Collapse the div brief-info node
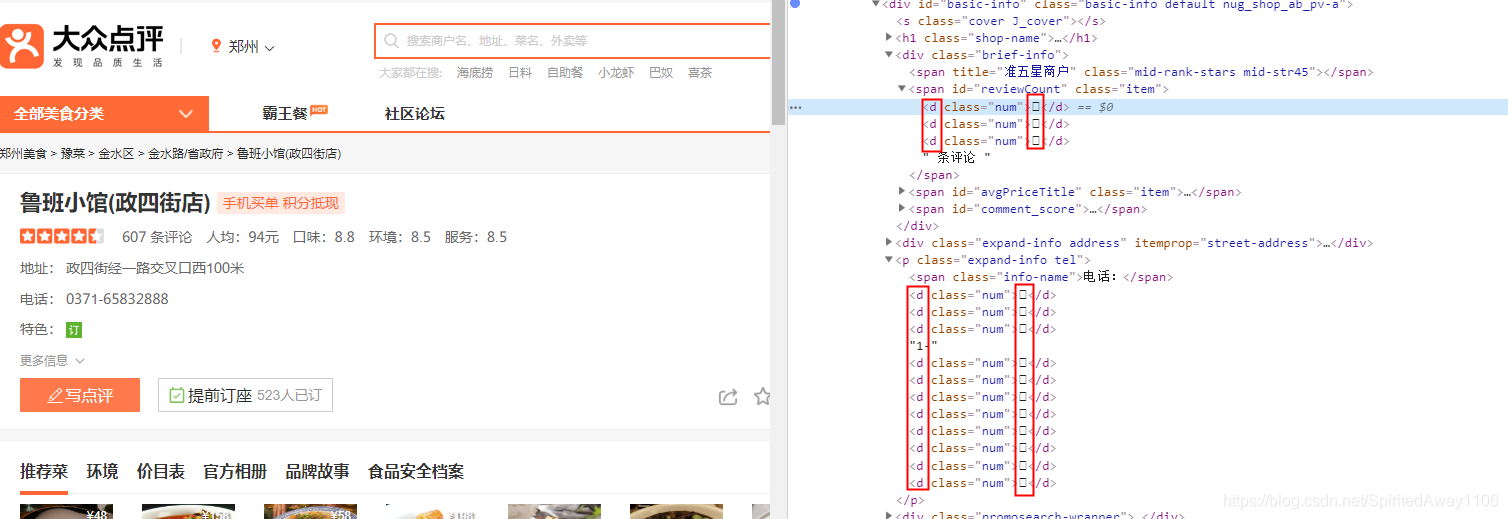Screen dimensions: 1508x519 tap(890, 55)
